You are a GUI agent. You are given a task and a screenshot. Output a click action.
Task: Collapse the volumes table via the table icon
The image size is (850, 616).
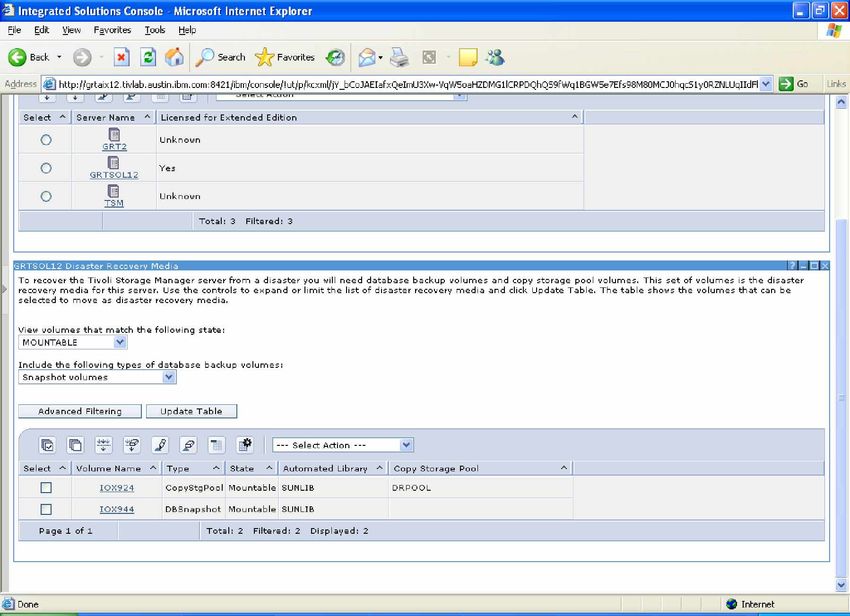click(216, 445)
